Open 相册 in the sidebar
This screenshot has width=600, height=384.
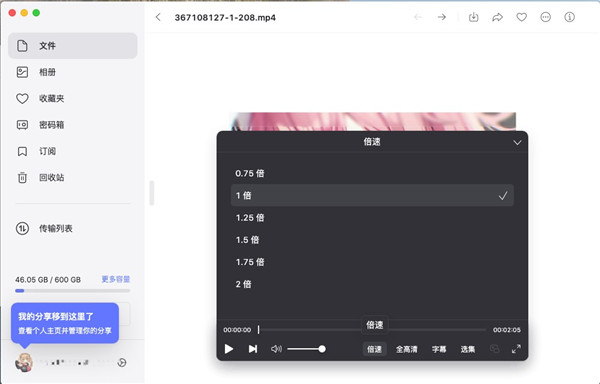click(73, 72)
